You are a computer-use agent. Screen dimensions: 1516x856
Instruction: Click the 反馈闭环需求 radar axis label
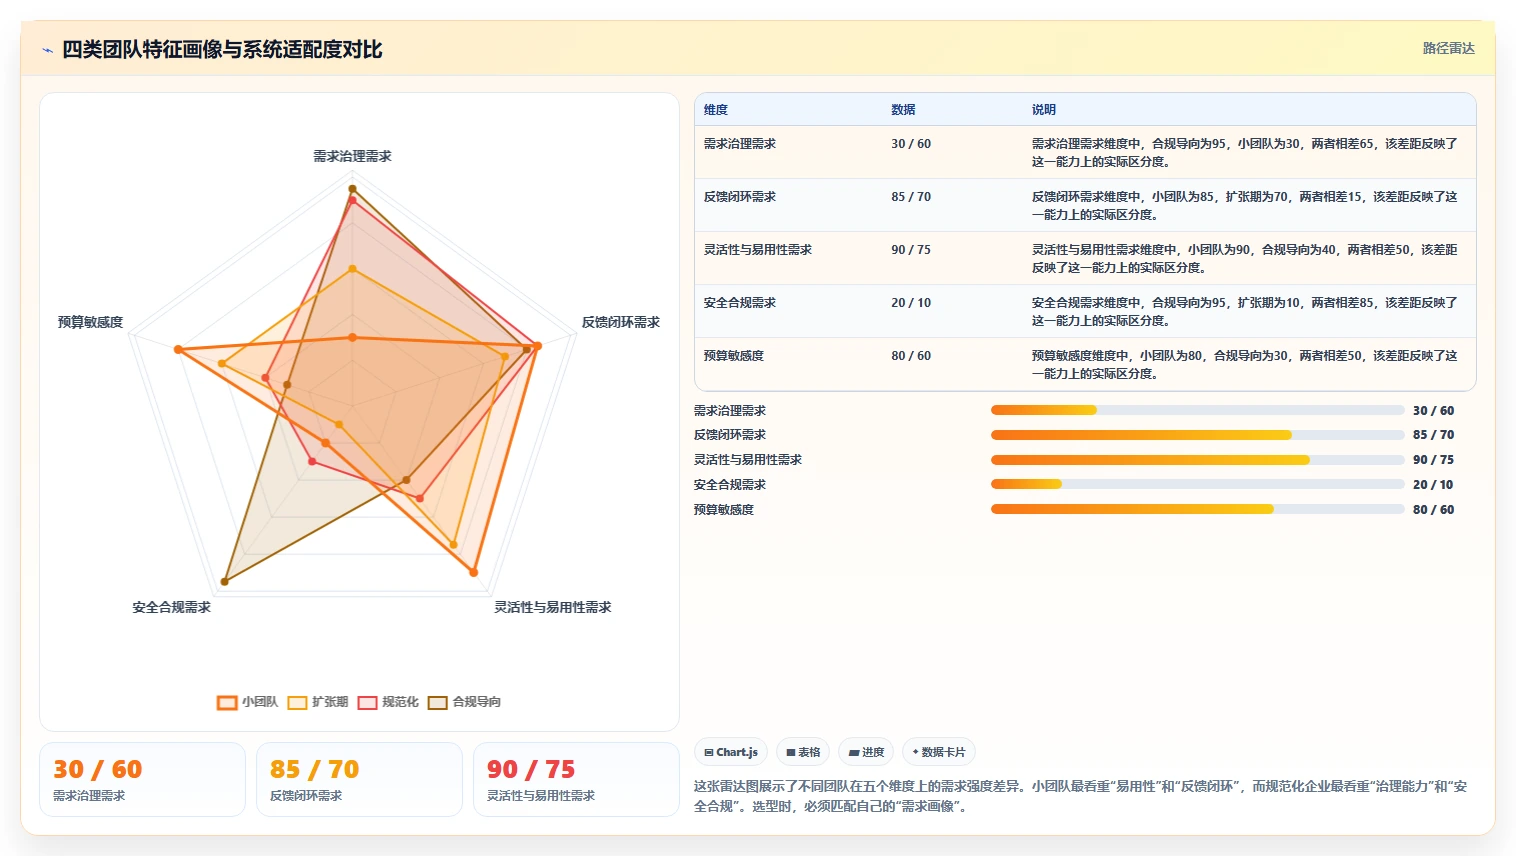pos(621,322)
